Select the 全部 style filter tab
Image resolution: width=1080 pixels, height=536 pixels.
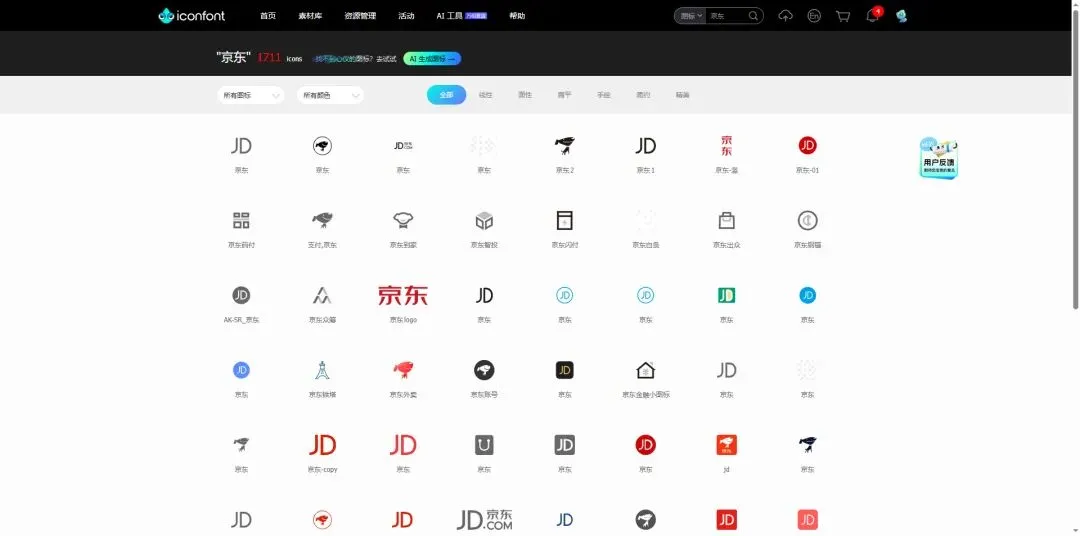(x=446, y=95)
